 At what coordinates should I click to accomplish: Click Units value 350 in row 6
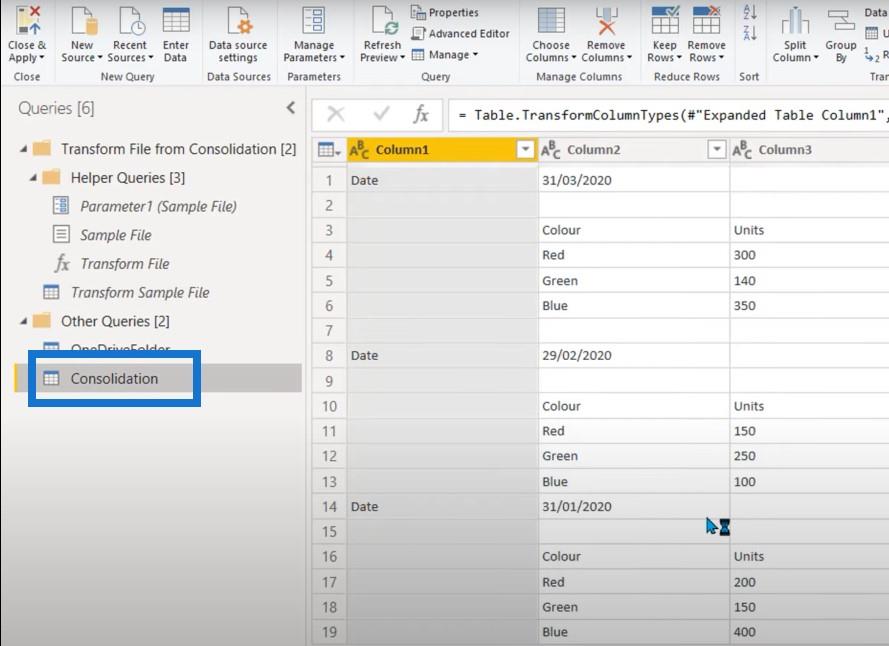click(809, 306)
